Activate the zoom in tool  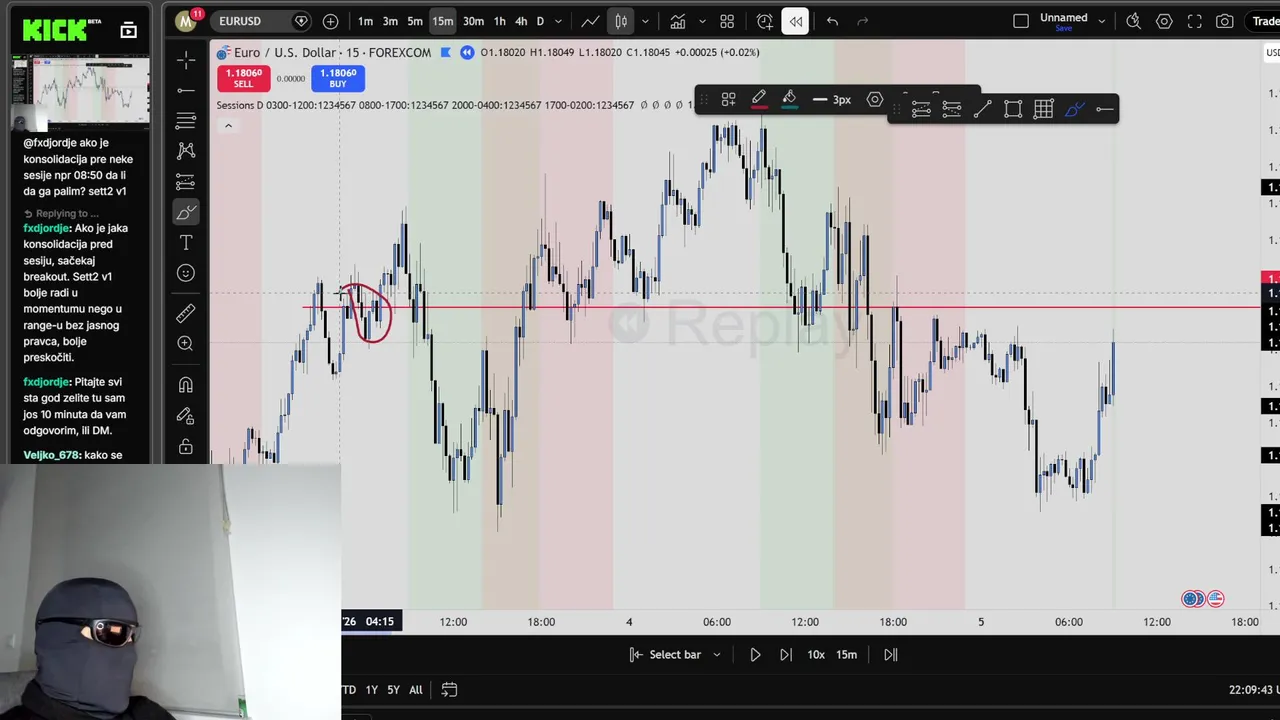186,344
